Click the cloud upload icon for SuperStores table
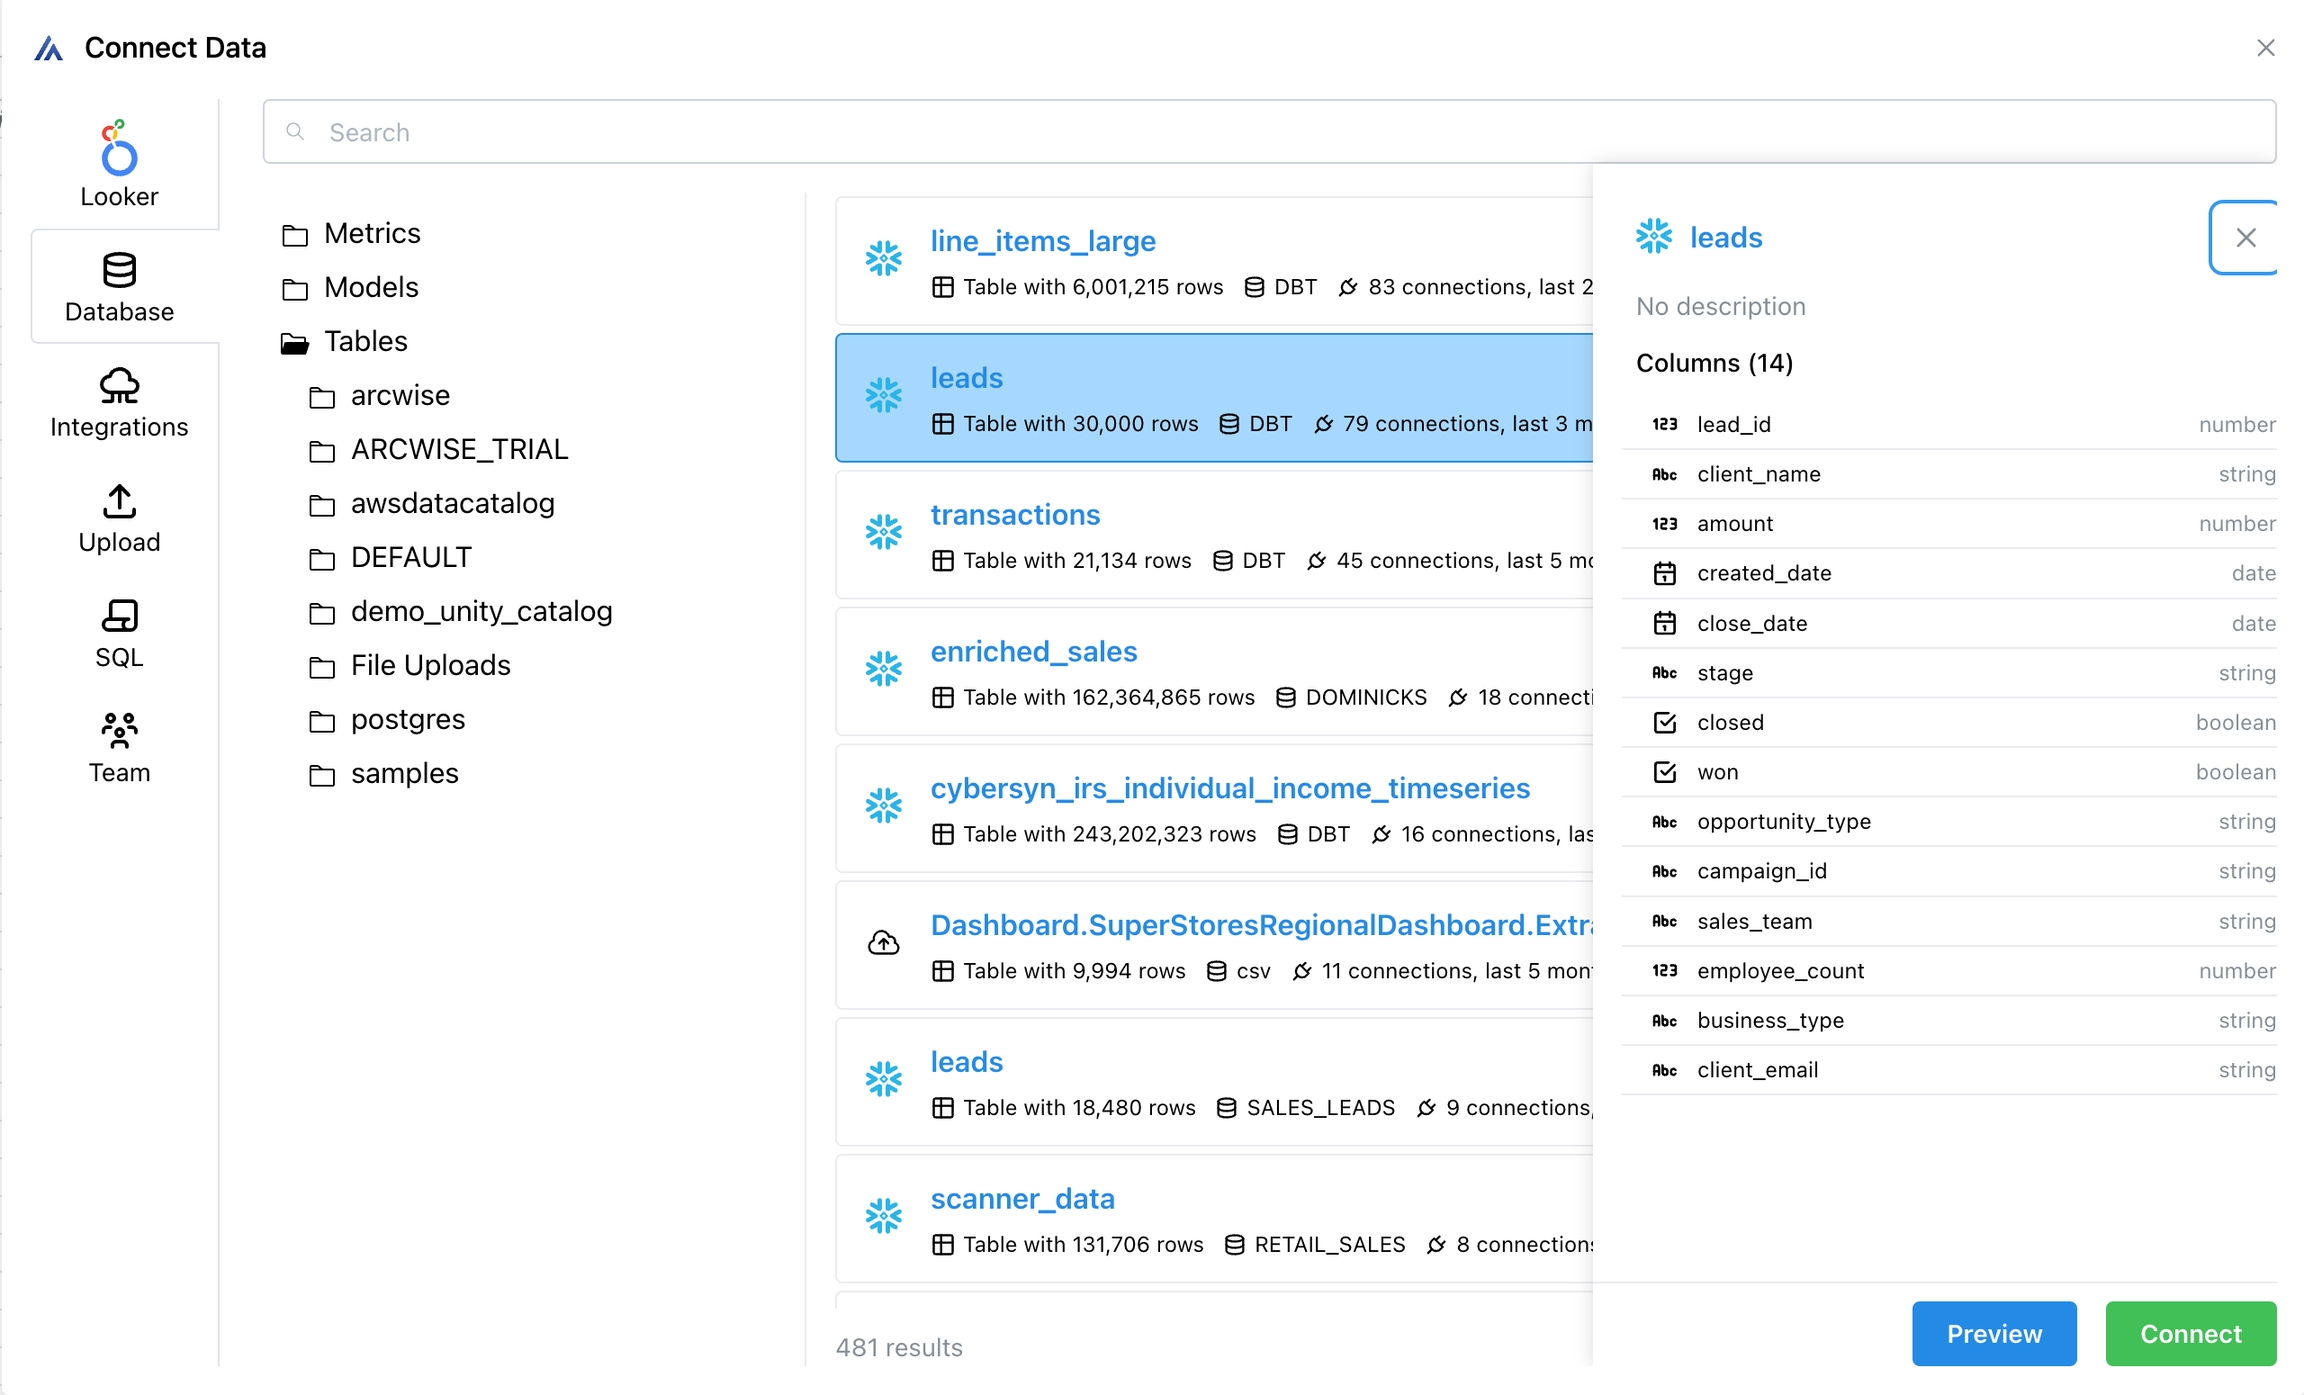This screenshot has height=1395, width=2304. [x=883, y=943]
